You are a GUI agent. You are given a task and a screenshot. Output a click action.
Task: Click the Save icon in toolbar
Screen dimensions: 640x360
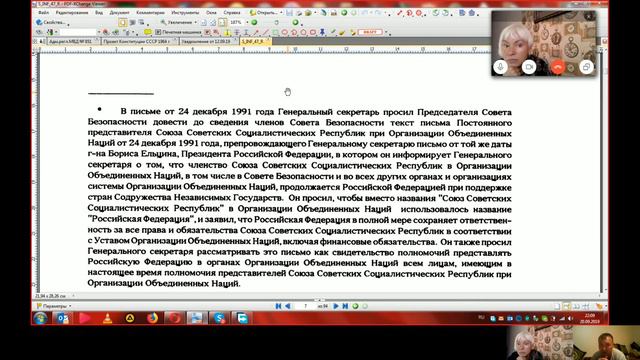coord(289,13)
